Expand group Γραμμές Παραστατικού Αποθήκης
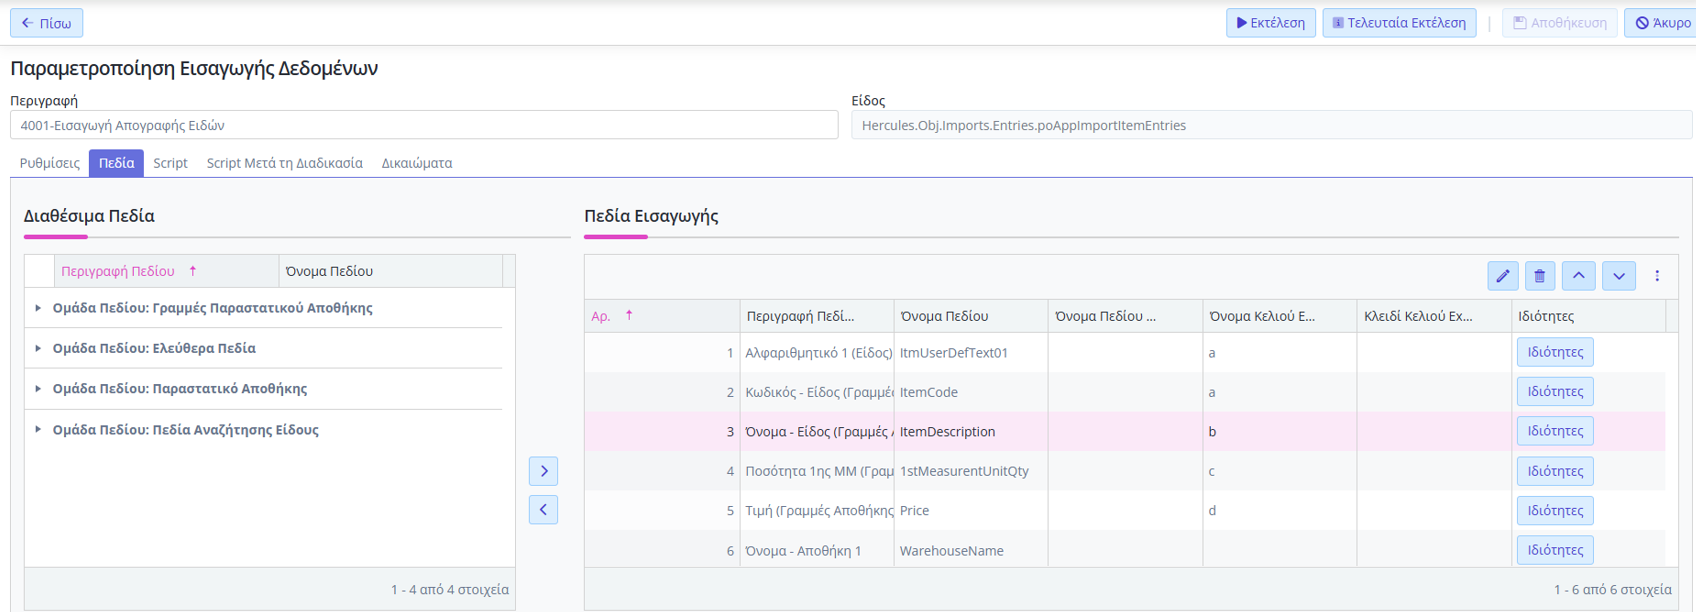 (x=38, y=308)
